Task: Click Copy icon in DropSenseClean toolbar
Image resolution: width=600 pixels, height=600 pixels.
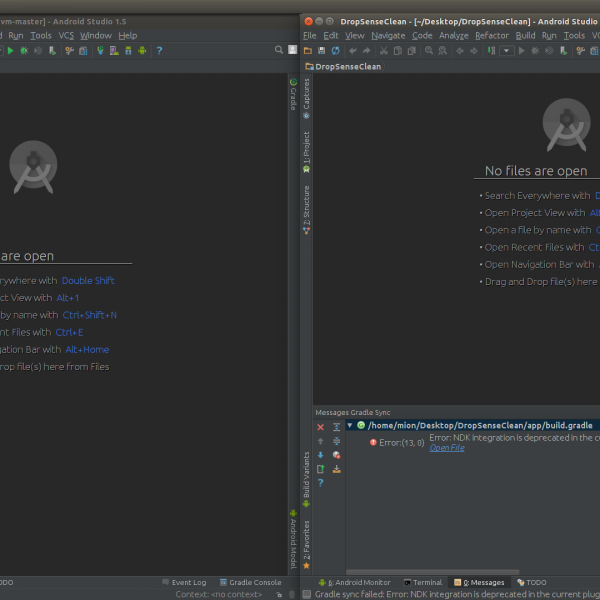Action: point(398,51)
